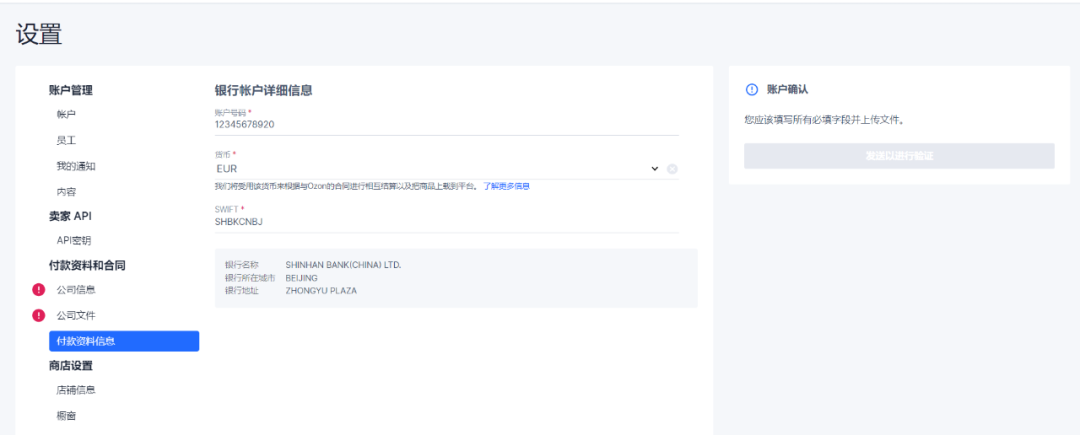Viewport: 1080px width, 435px height.
Task: Go to 员工 in the sidebar
Action: tap(66, 141)
